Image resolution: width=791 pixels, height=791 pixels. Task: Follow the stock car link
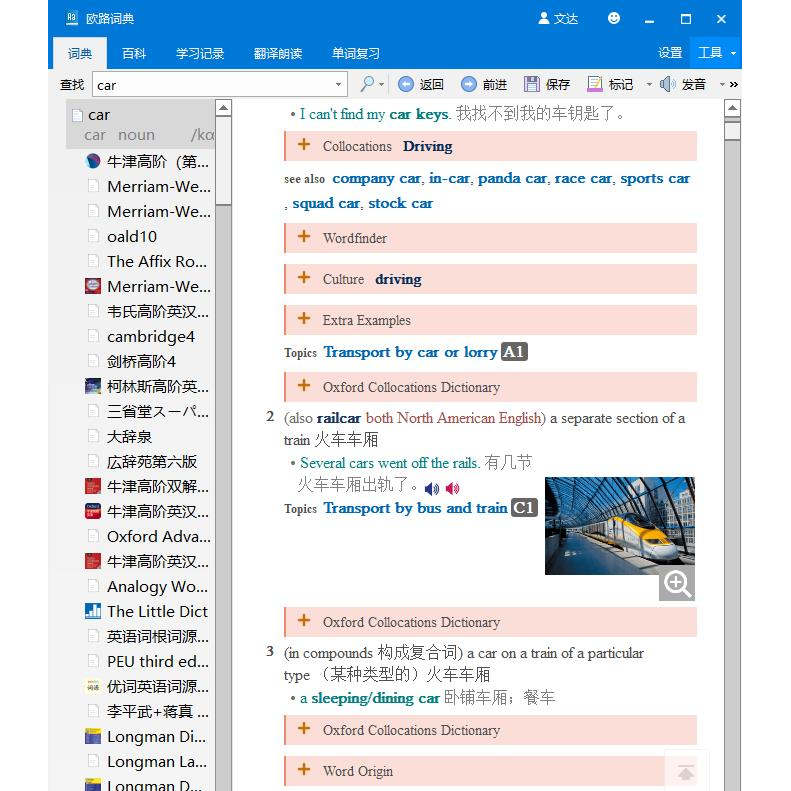coord(401,203)
